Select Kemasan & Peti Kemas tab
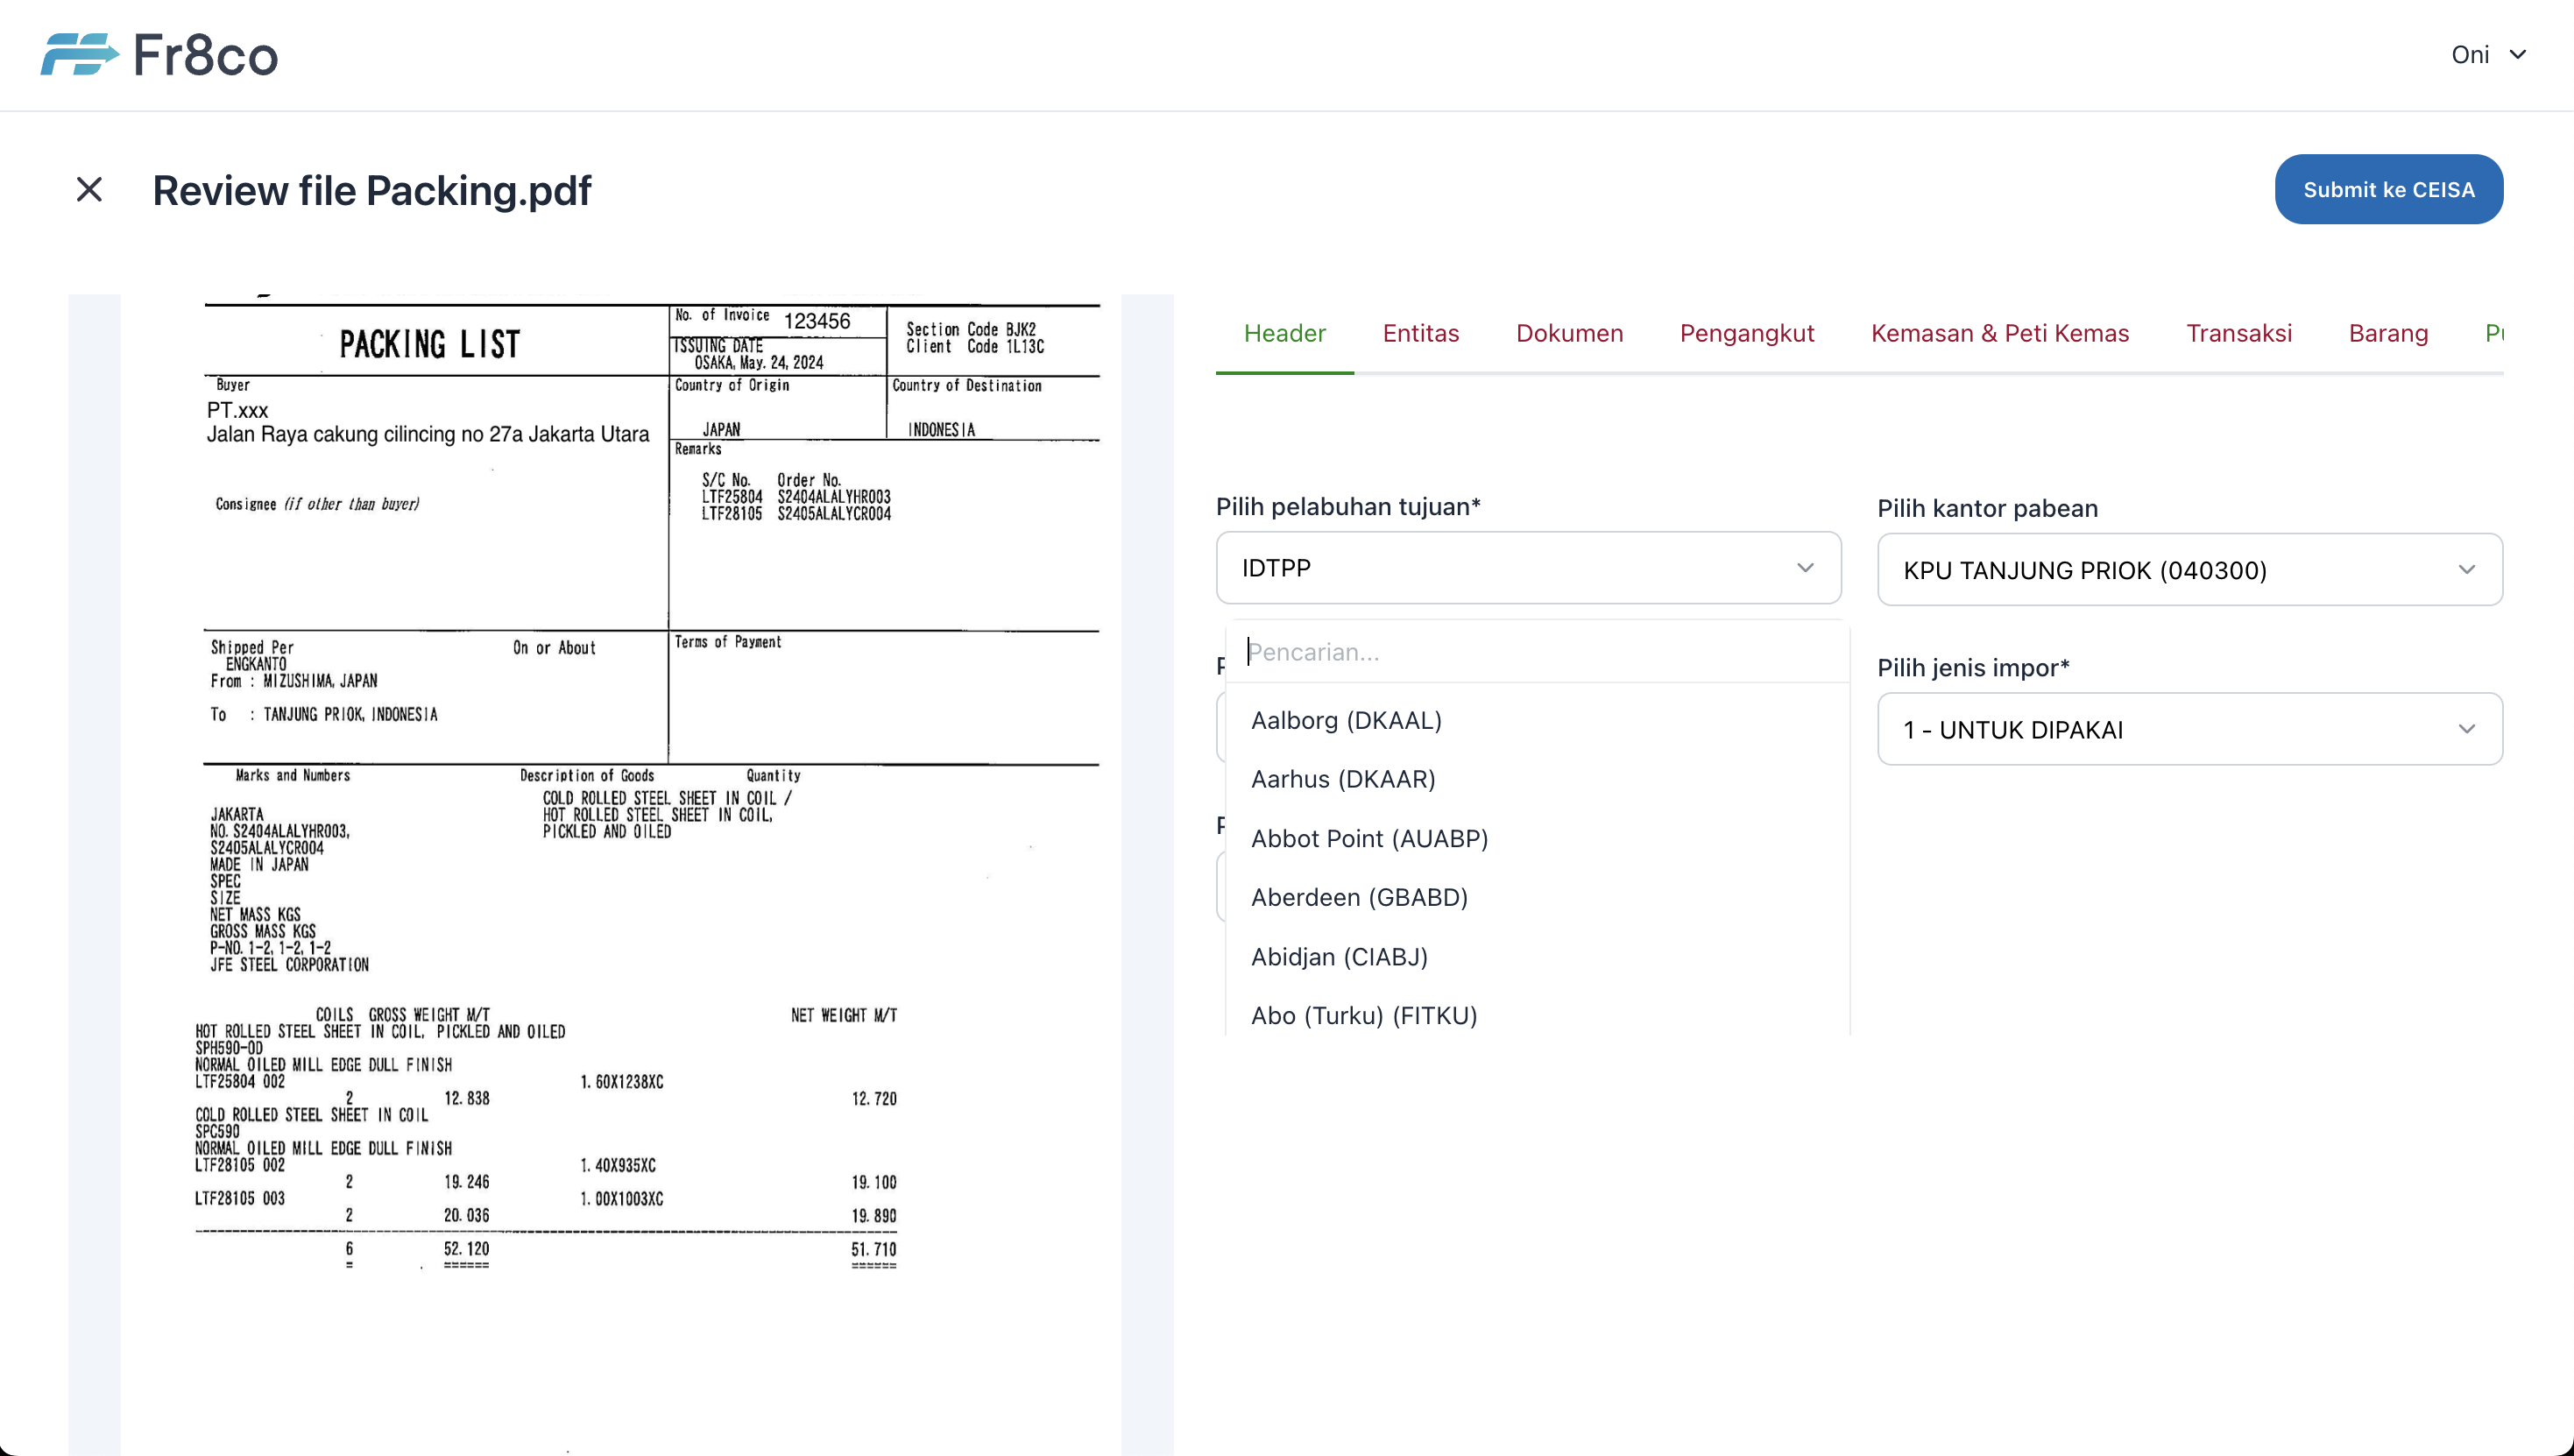 click(1999, 333)
